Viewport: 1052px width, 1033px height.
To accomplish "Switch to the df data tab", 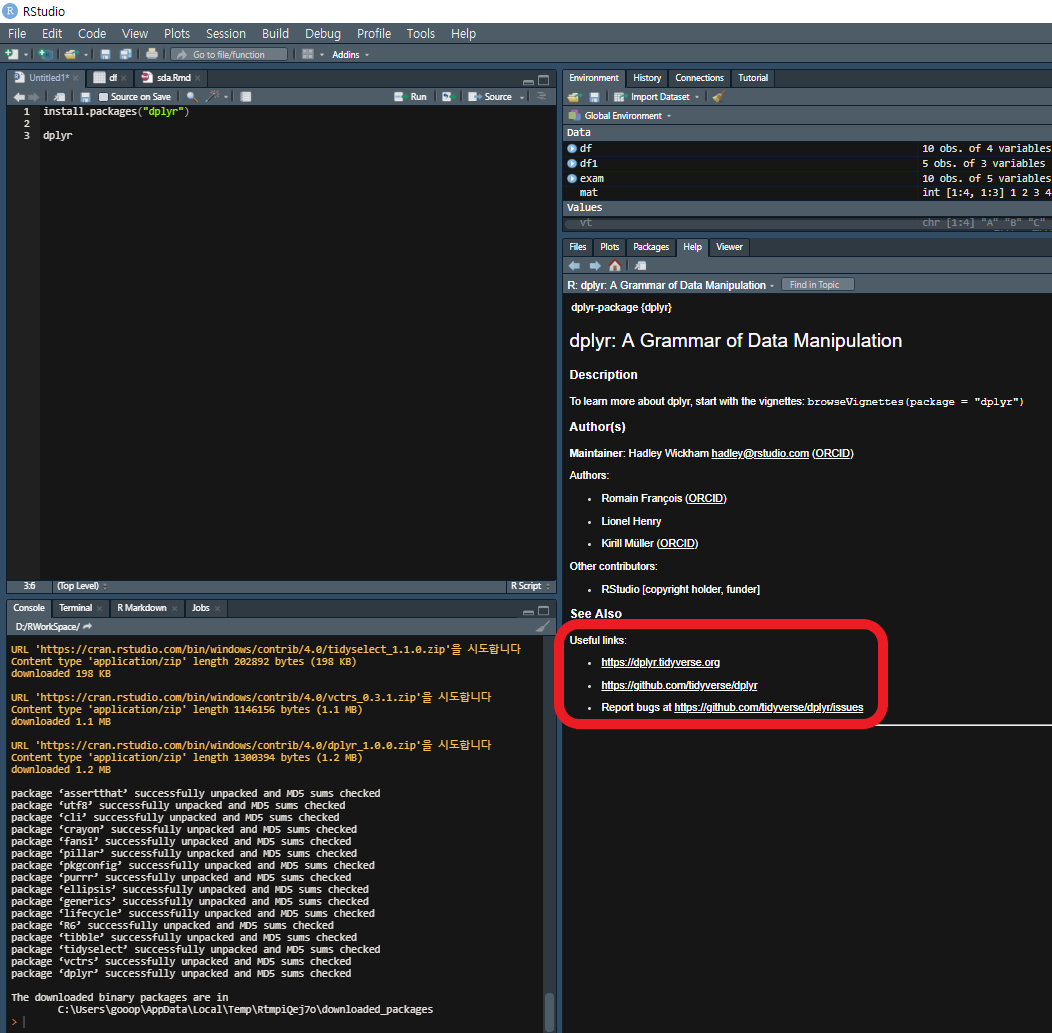I will point(111,78).
